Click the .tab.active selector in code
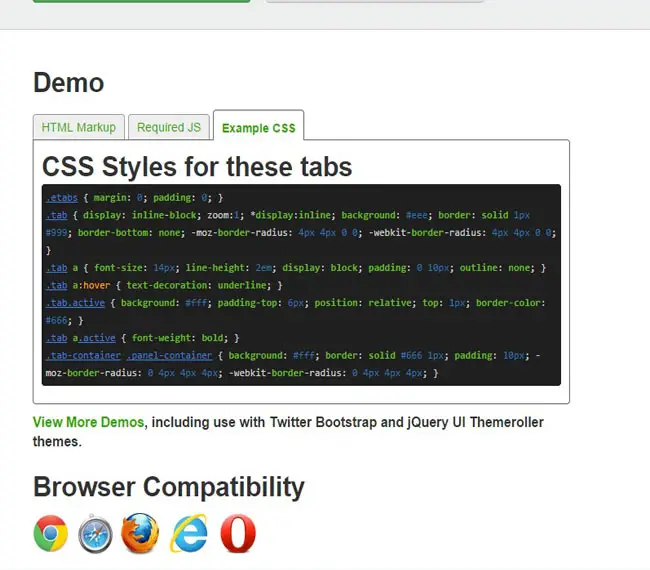The width and height of the screenshot is (650, 570). tap(75, 303)
